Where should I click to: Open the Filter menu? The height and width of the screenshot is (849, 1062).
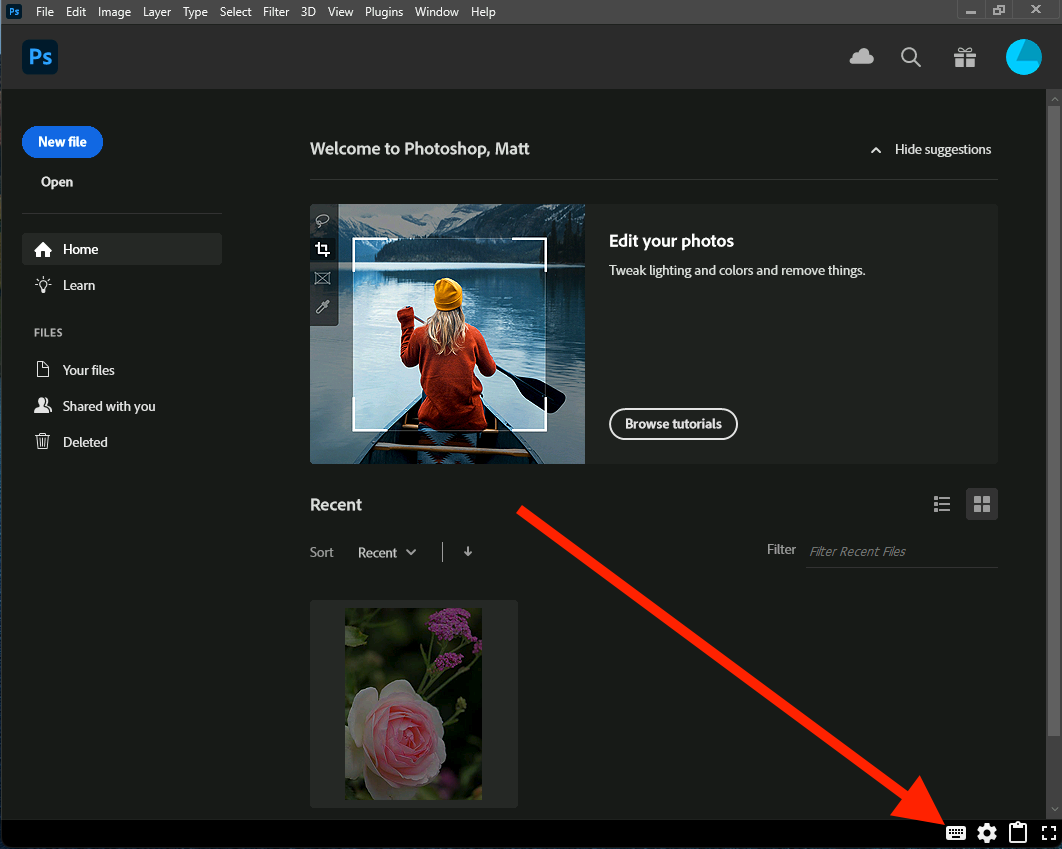pos(275,12)
